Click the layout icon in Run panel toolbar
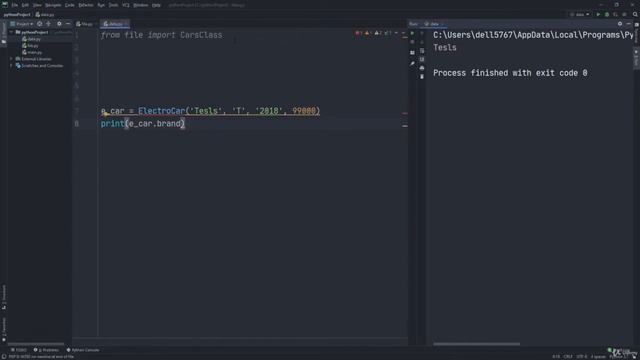Screen dimensions: 640x360 coord(412,53)
